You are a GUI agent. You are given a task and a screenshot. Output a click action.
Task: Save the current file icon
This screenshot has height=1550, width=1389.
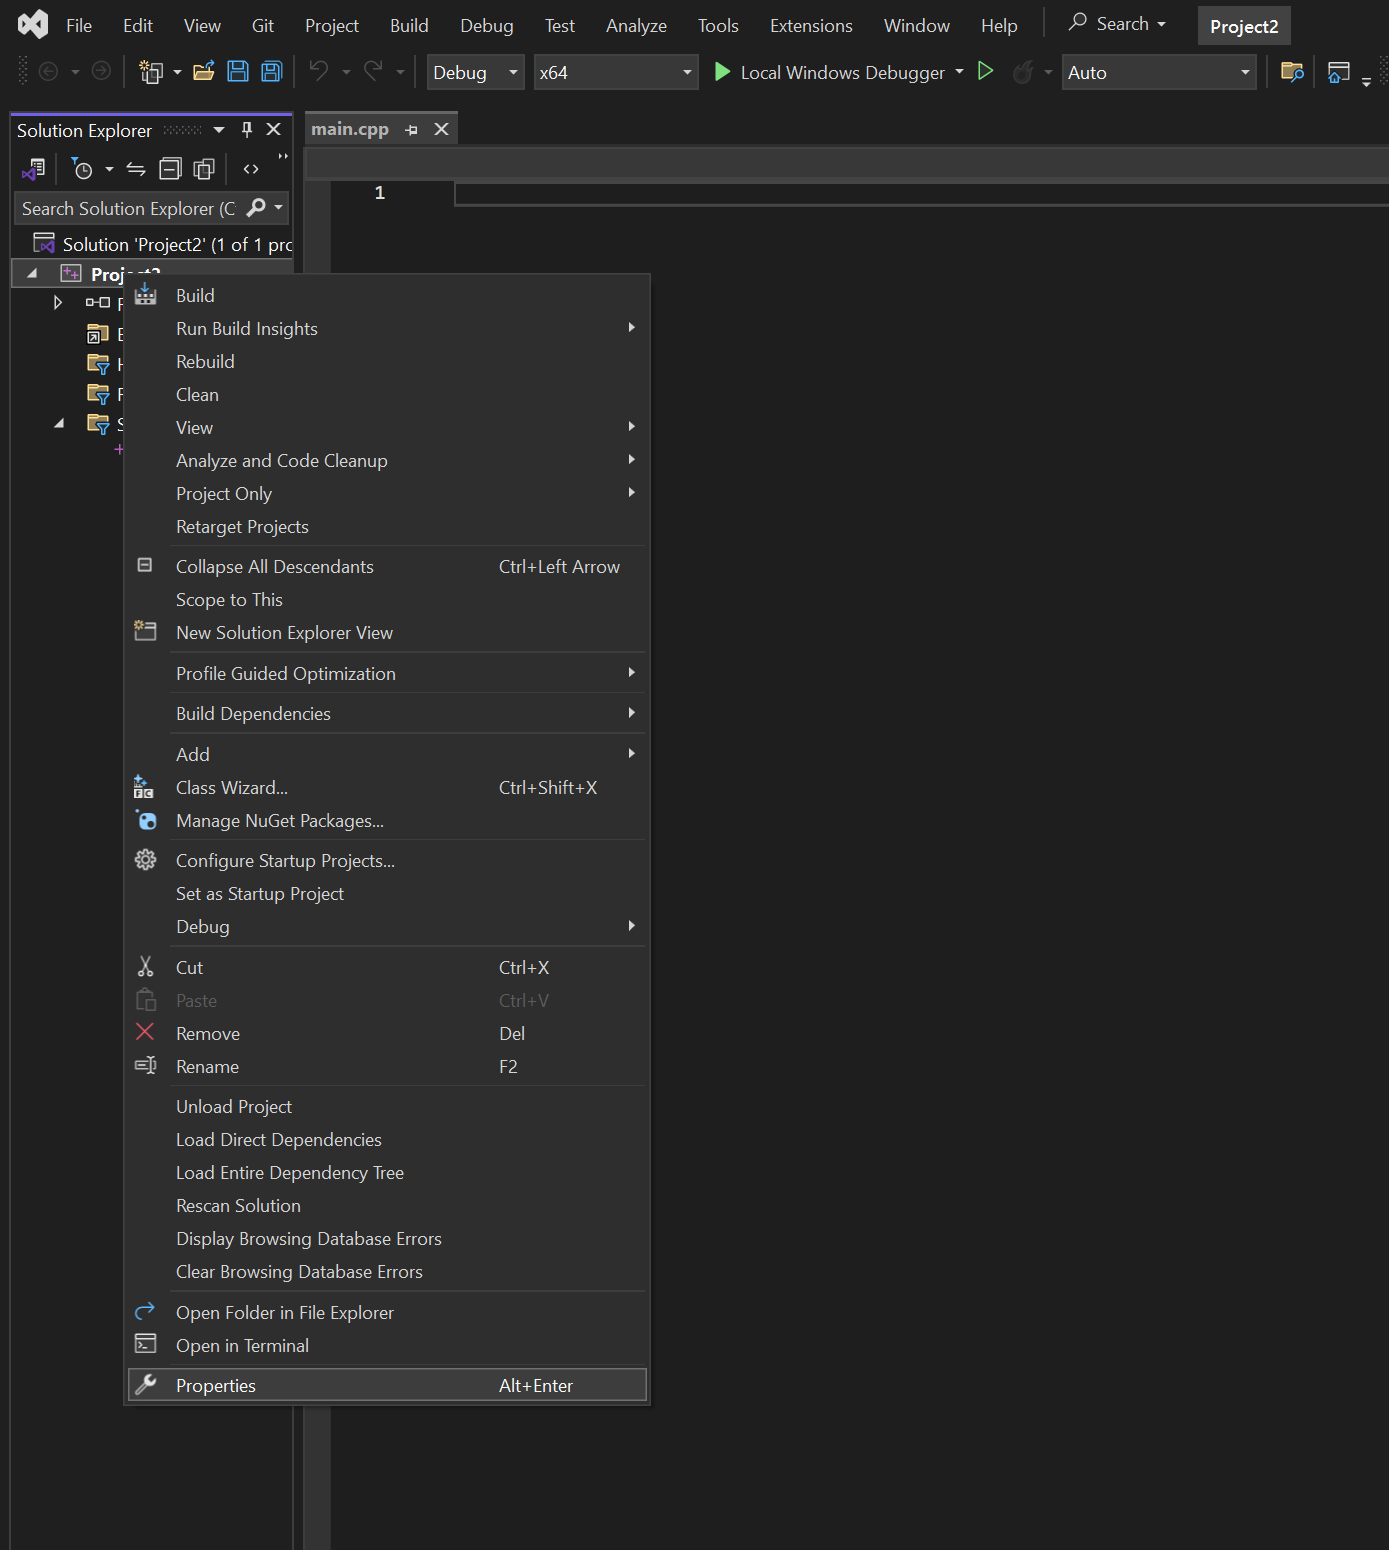tap(238, 71)
